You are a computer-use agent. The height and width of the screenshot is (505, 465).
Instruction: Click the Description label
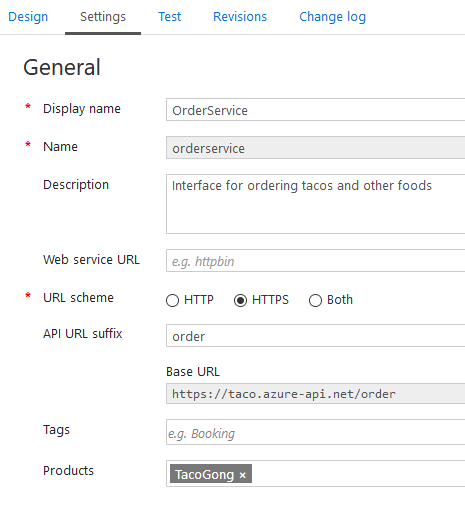76,185
